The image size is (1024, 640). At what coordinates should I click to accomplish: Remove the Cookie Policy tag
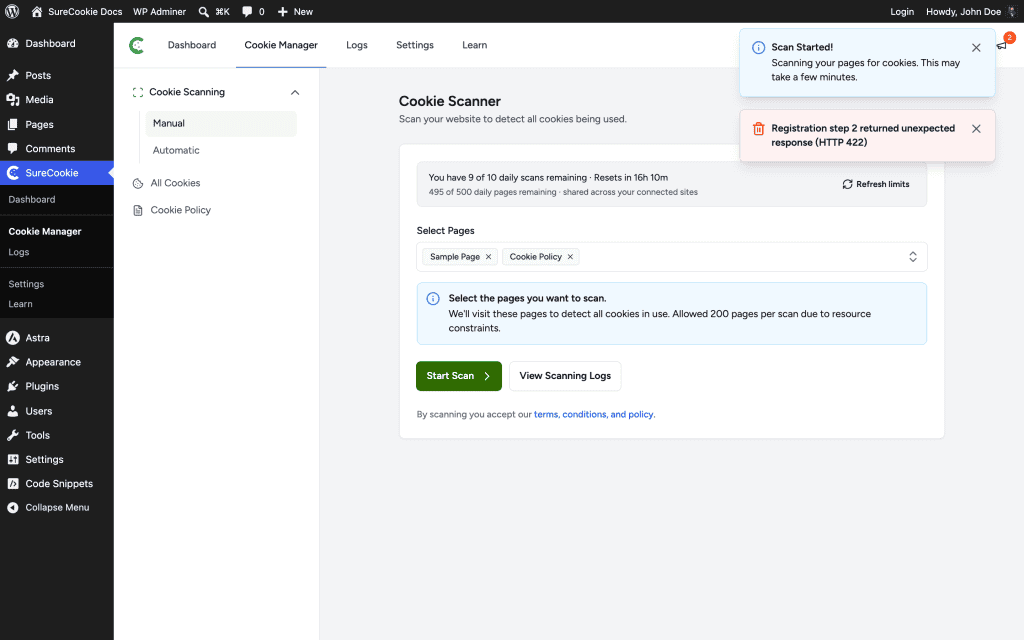coord(570,257)
